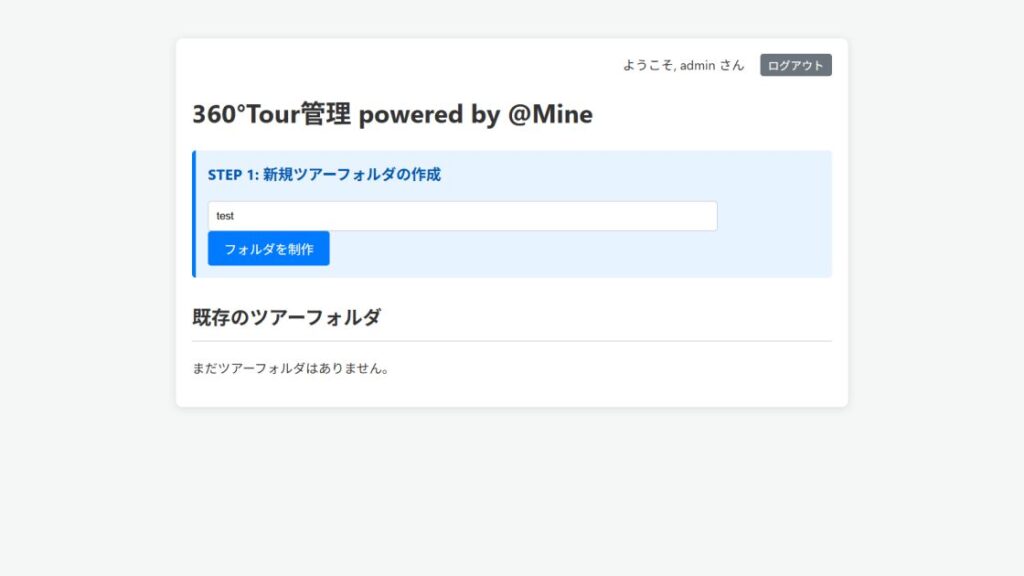Click the "さん" honorific after admin
Screen dimensions: 1024x576
point(732,65)
